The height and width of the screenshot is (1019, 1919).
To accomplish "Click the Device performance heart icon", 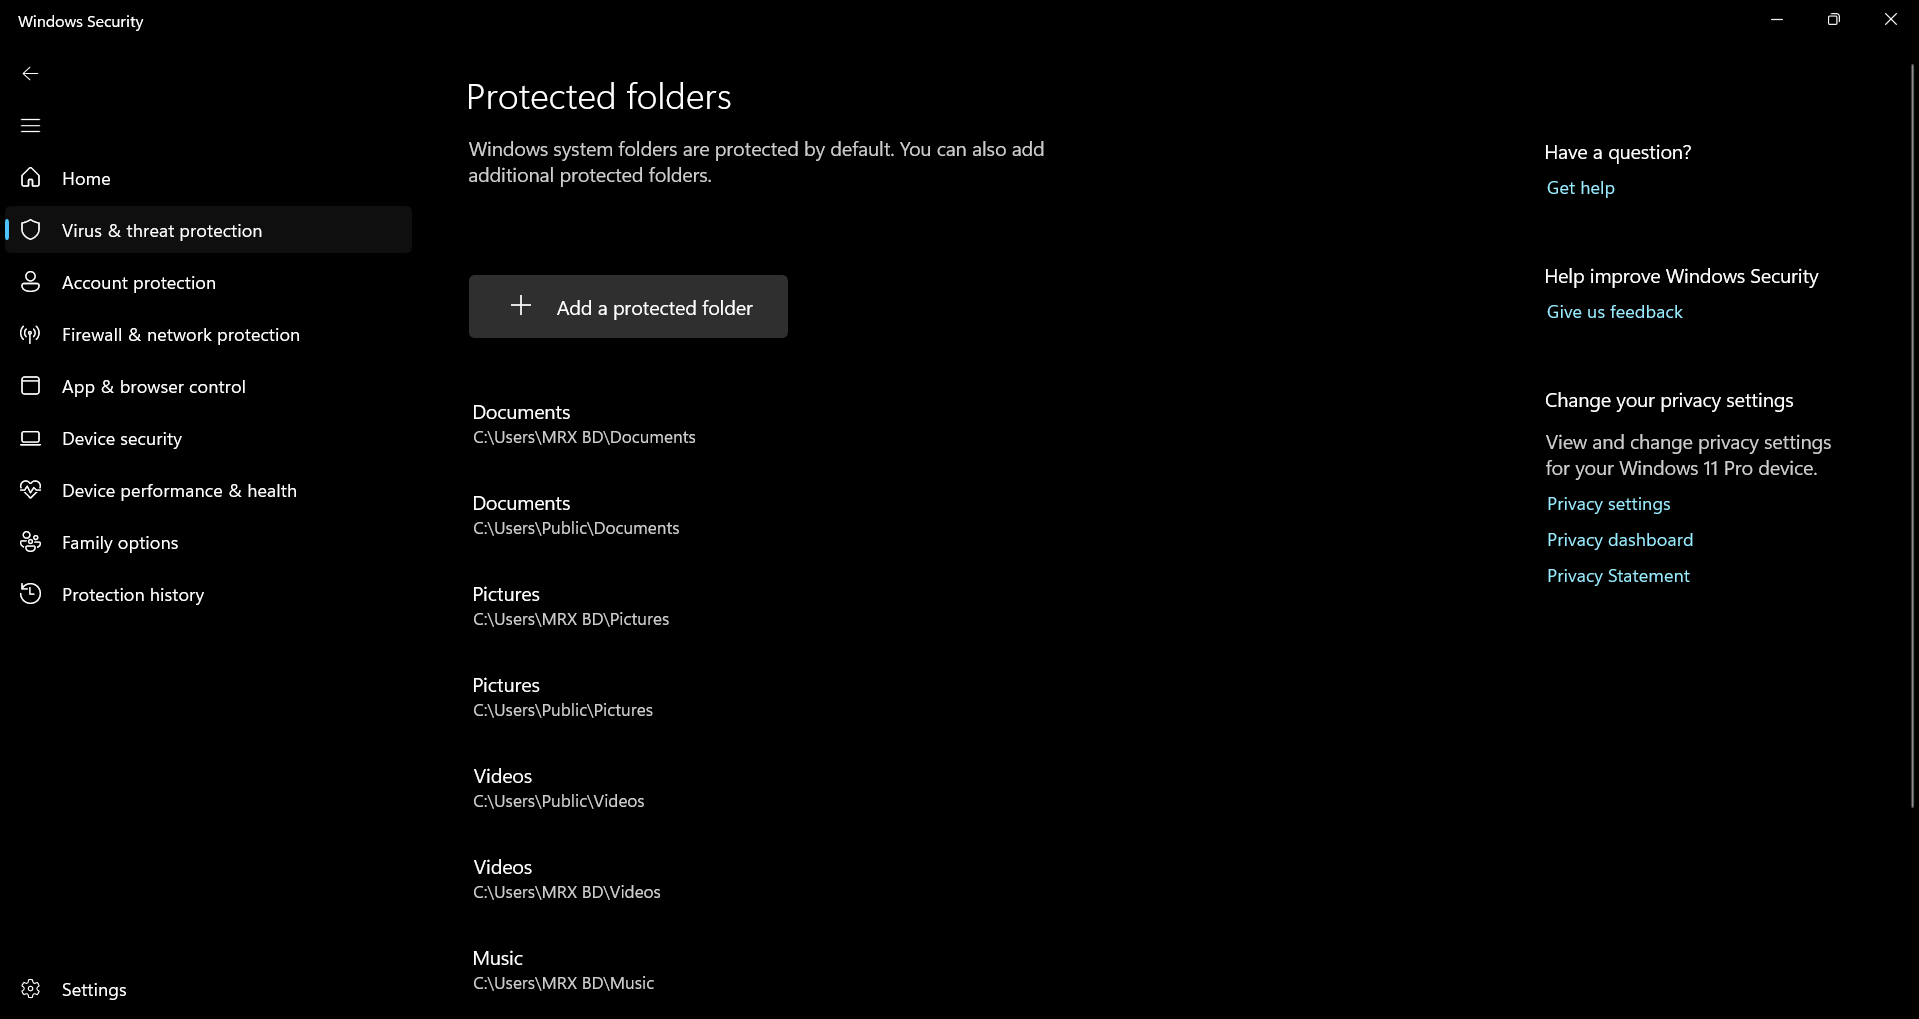I will [31, 490].
